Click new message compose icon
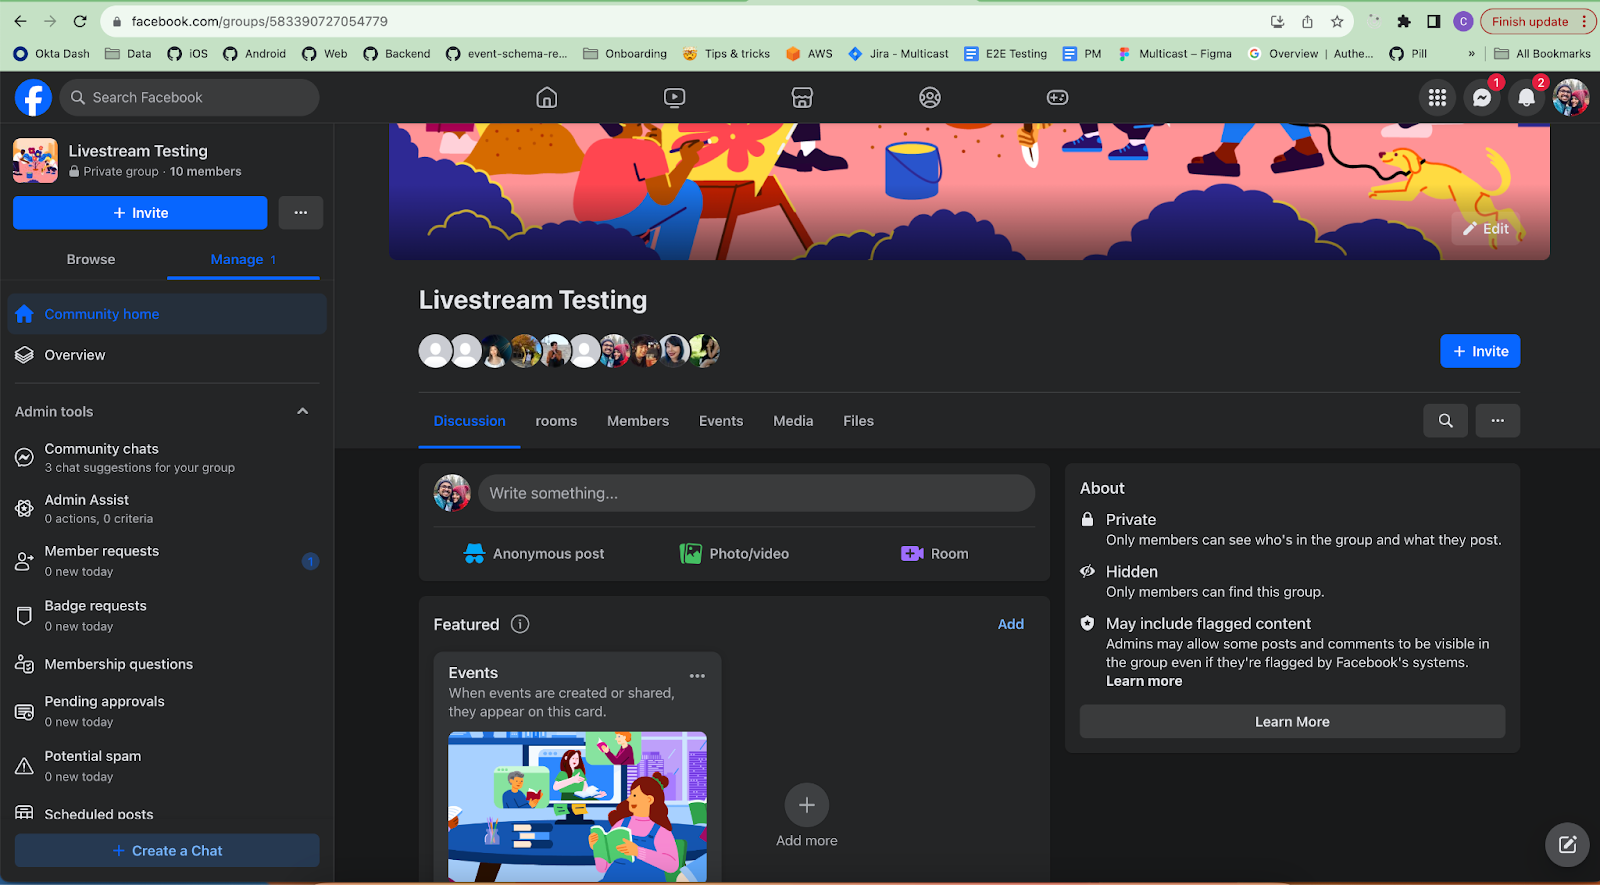1600x885 pixels. (x=1567, y=845)
